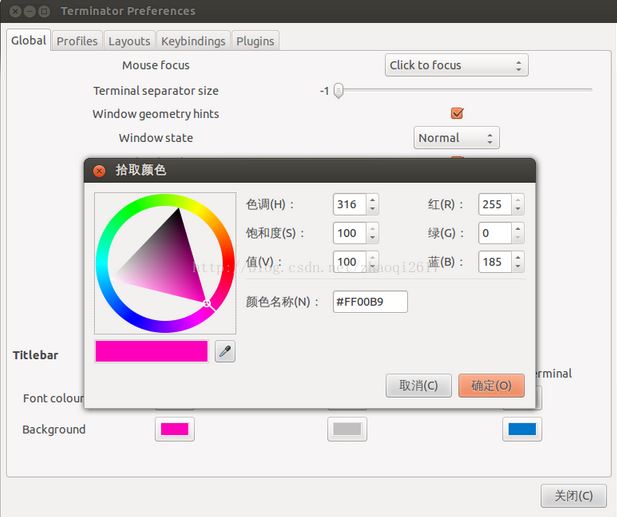Image resolution: width=617 pixels, height=517 pixels.
Task: Click the eyedropper color picker icon
Action: point(225,351)
